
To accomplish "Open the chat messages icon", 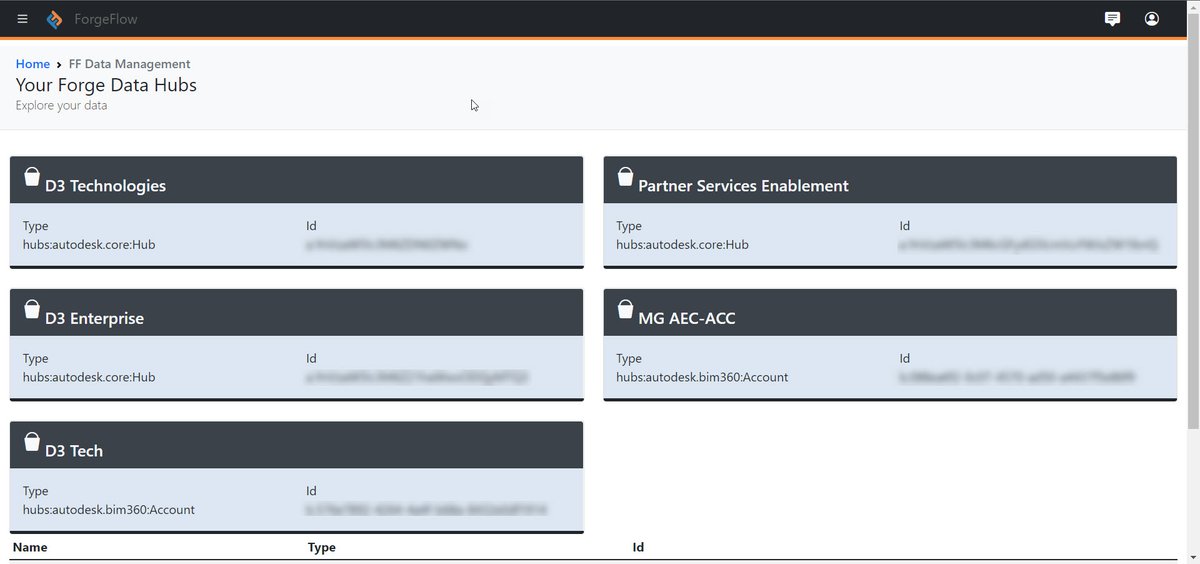I will [1112, 19].
